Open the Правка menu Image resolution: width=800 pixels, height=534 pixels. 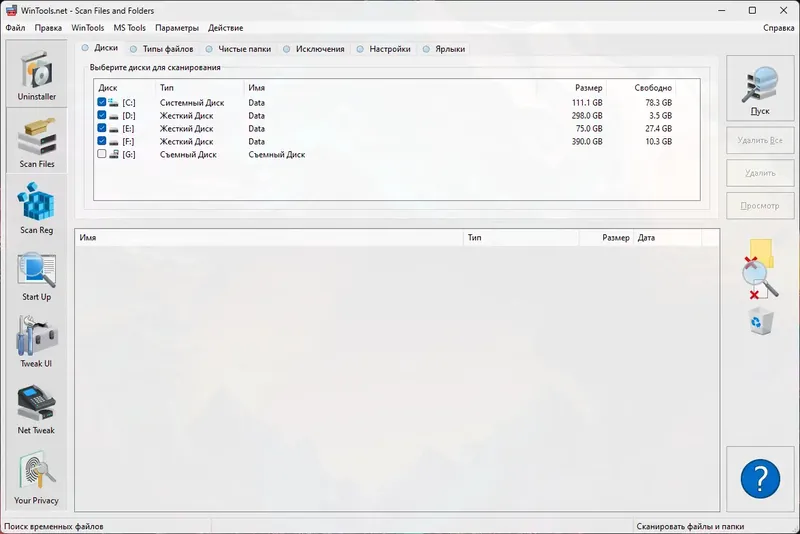pyautogui.click(x=48, y=28)
